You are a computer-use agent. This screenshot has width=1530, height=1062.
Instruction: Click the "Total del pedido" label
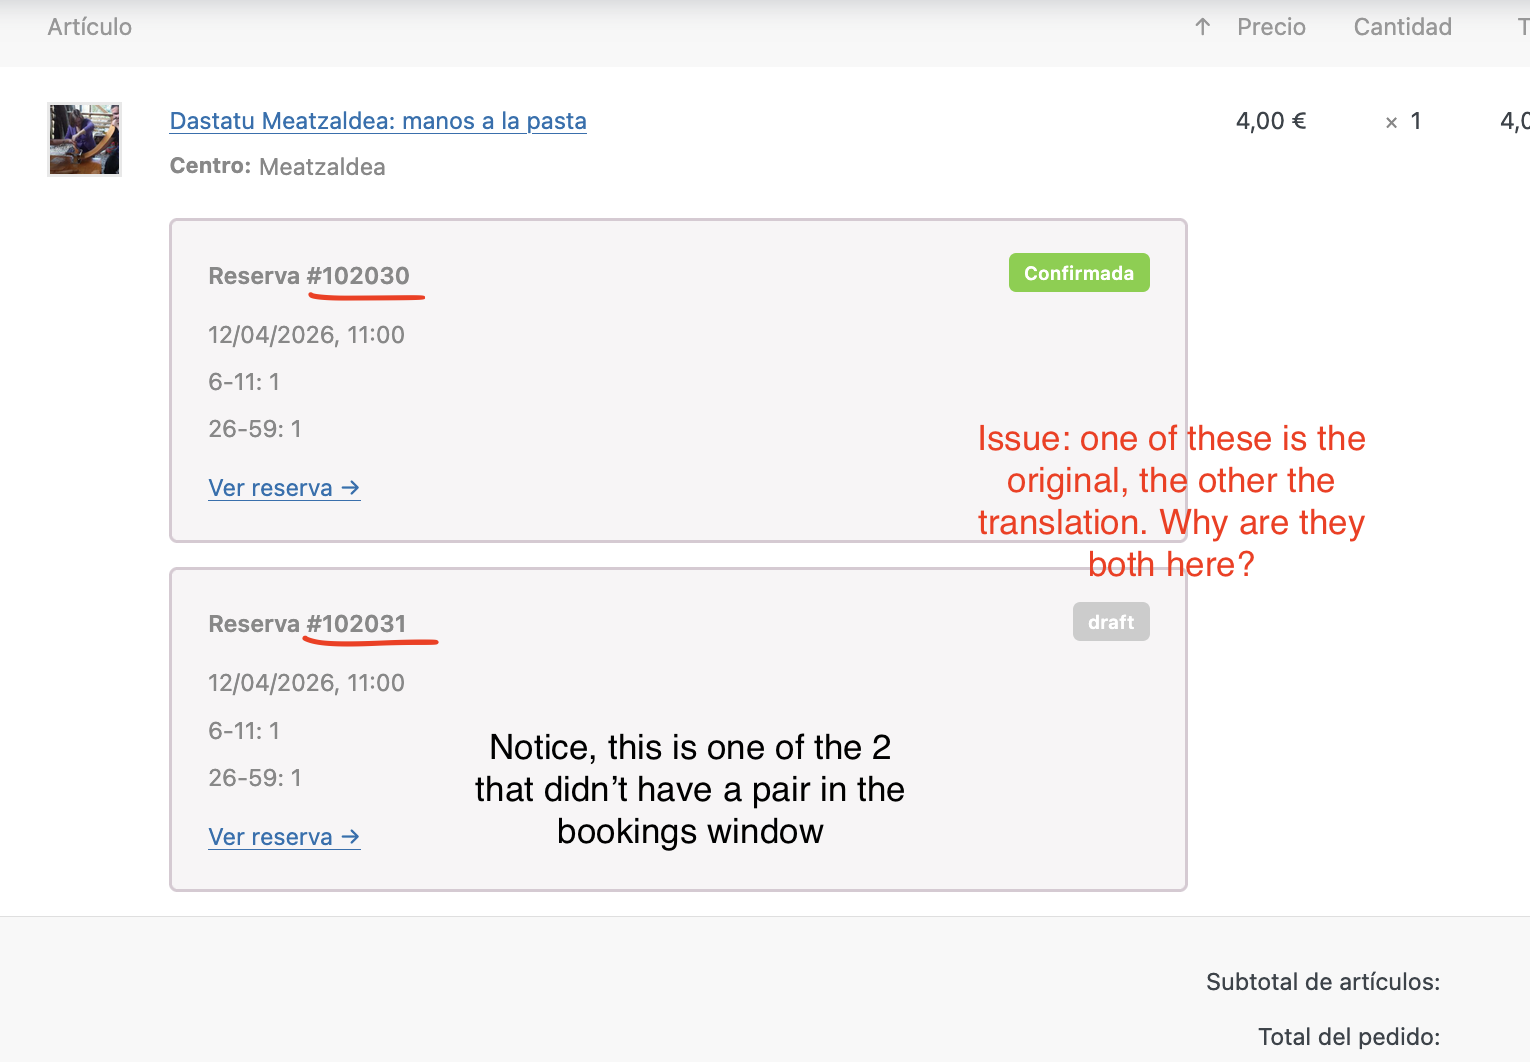[x=1348, y=1037]
